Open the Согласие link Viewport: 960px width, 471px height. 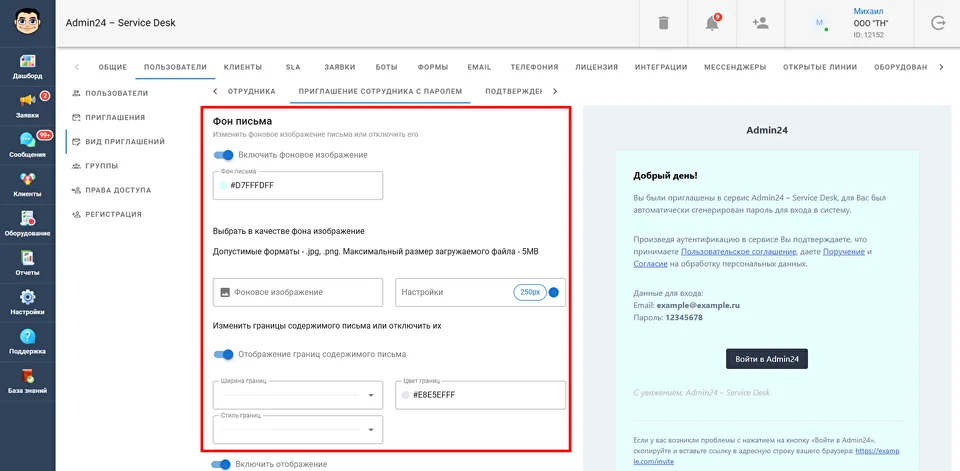(650, 265)
